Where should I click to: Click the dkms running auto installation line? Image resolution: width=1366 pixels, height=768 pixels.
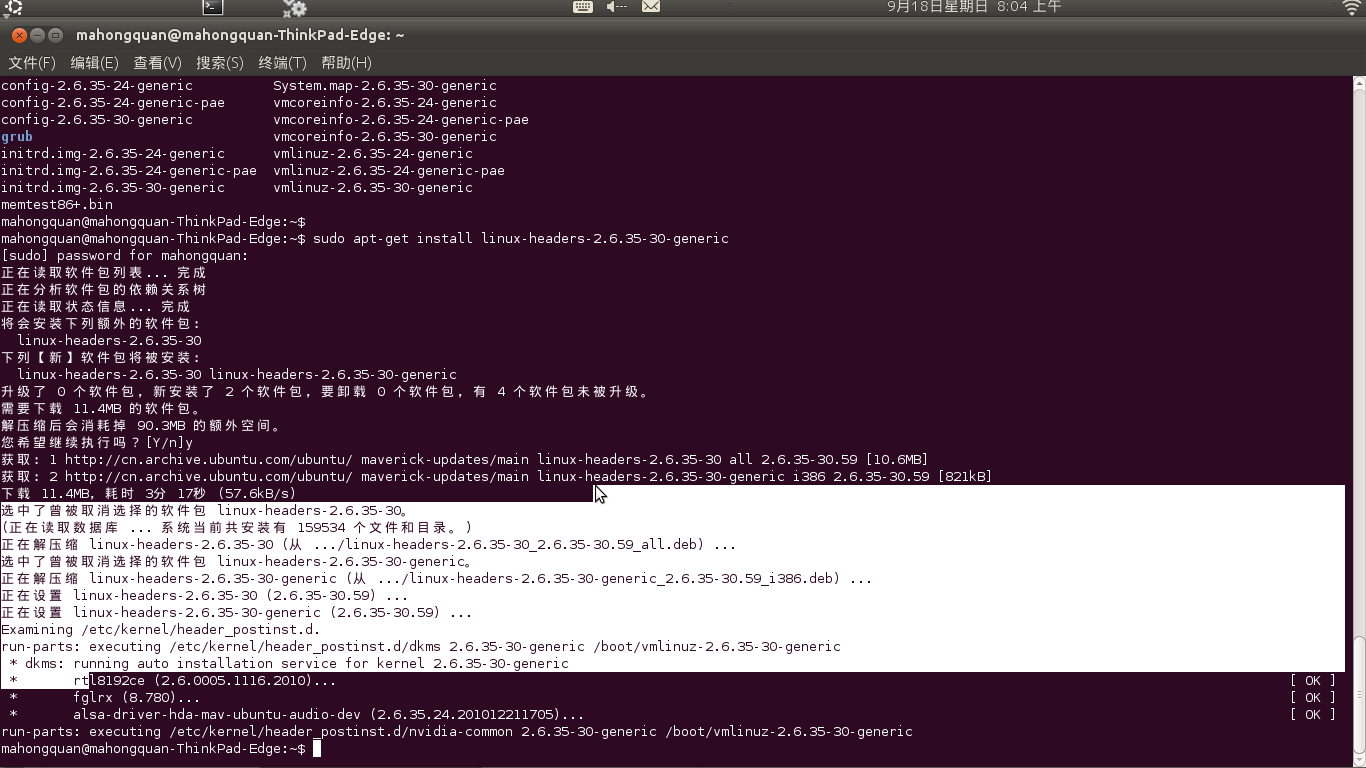coord(289,664)
